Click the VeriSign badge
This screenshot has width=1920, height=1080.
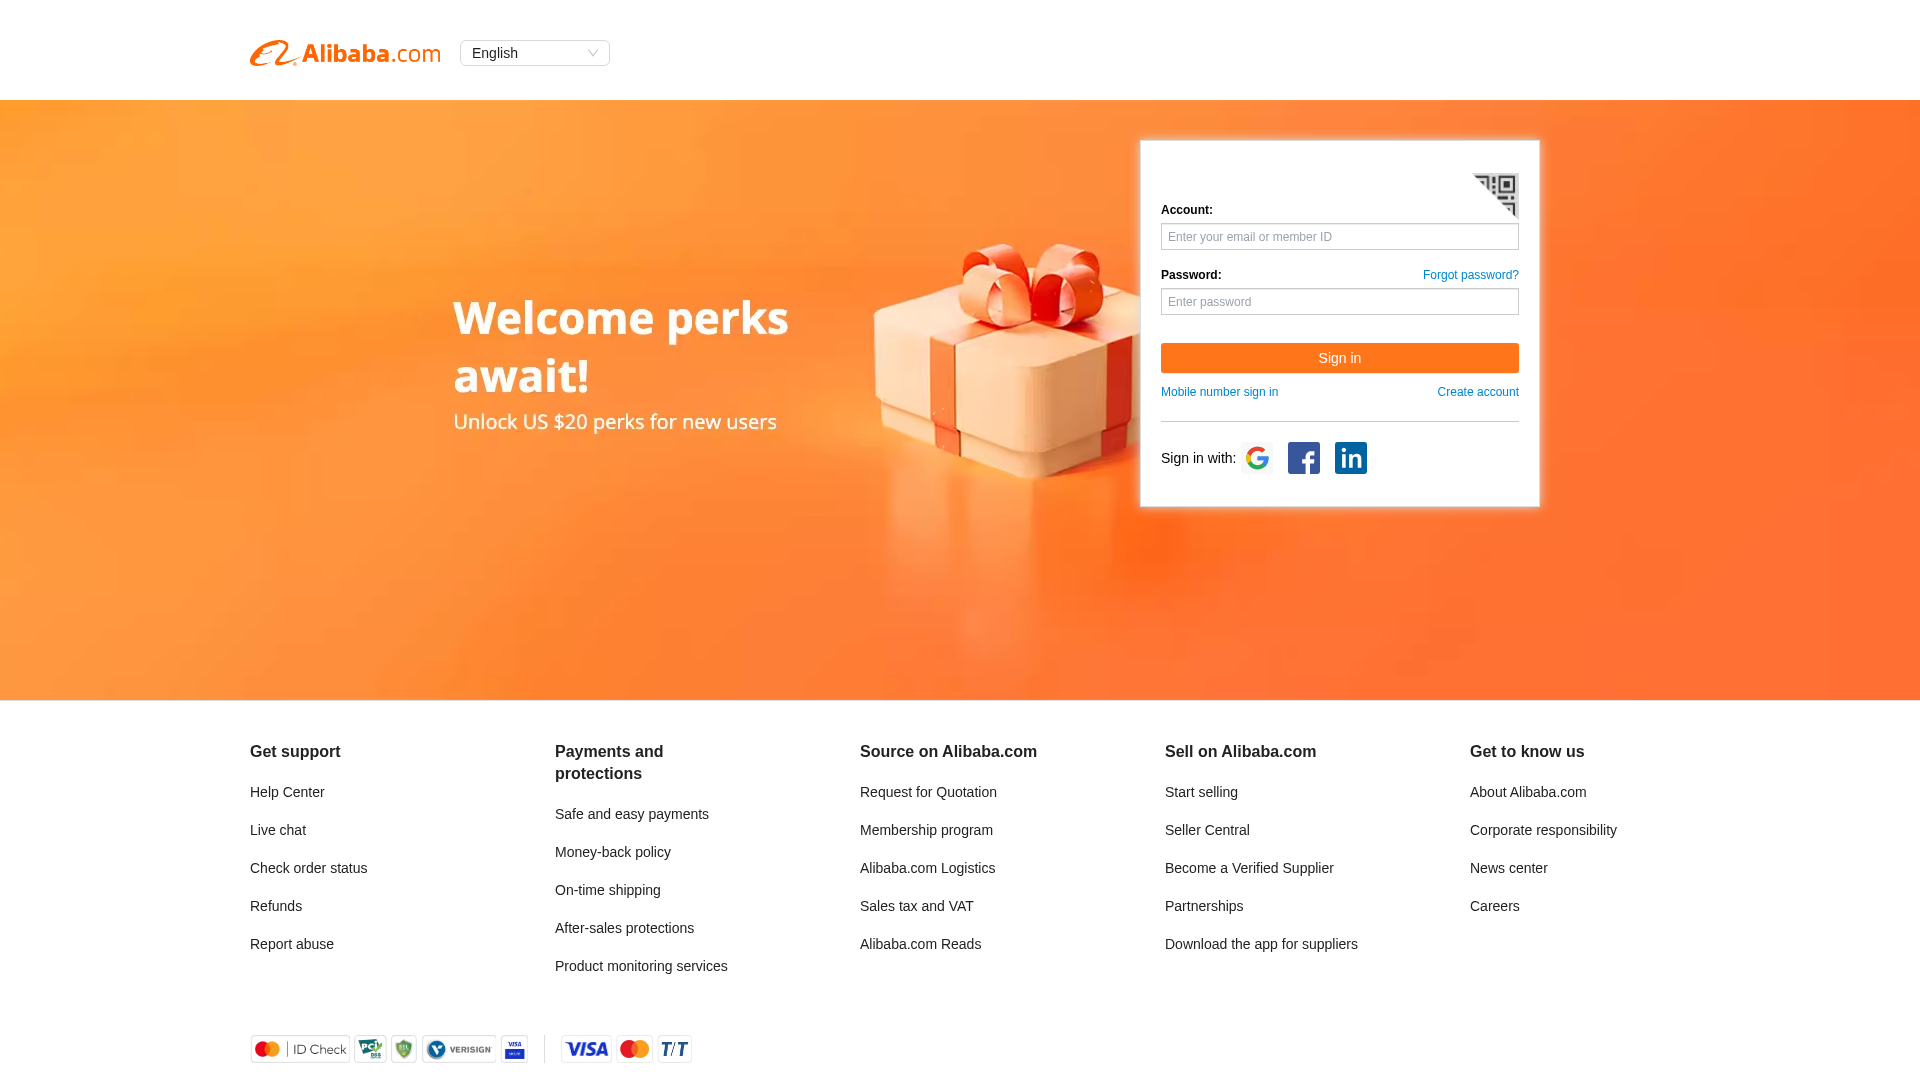(x=459, y=1049)
